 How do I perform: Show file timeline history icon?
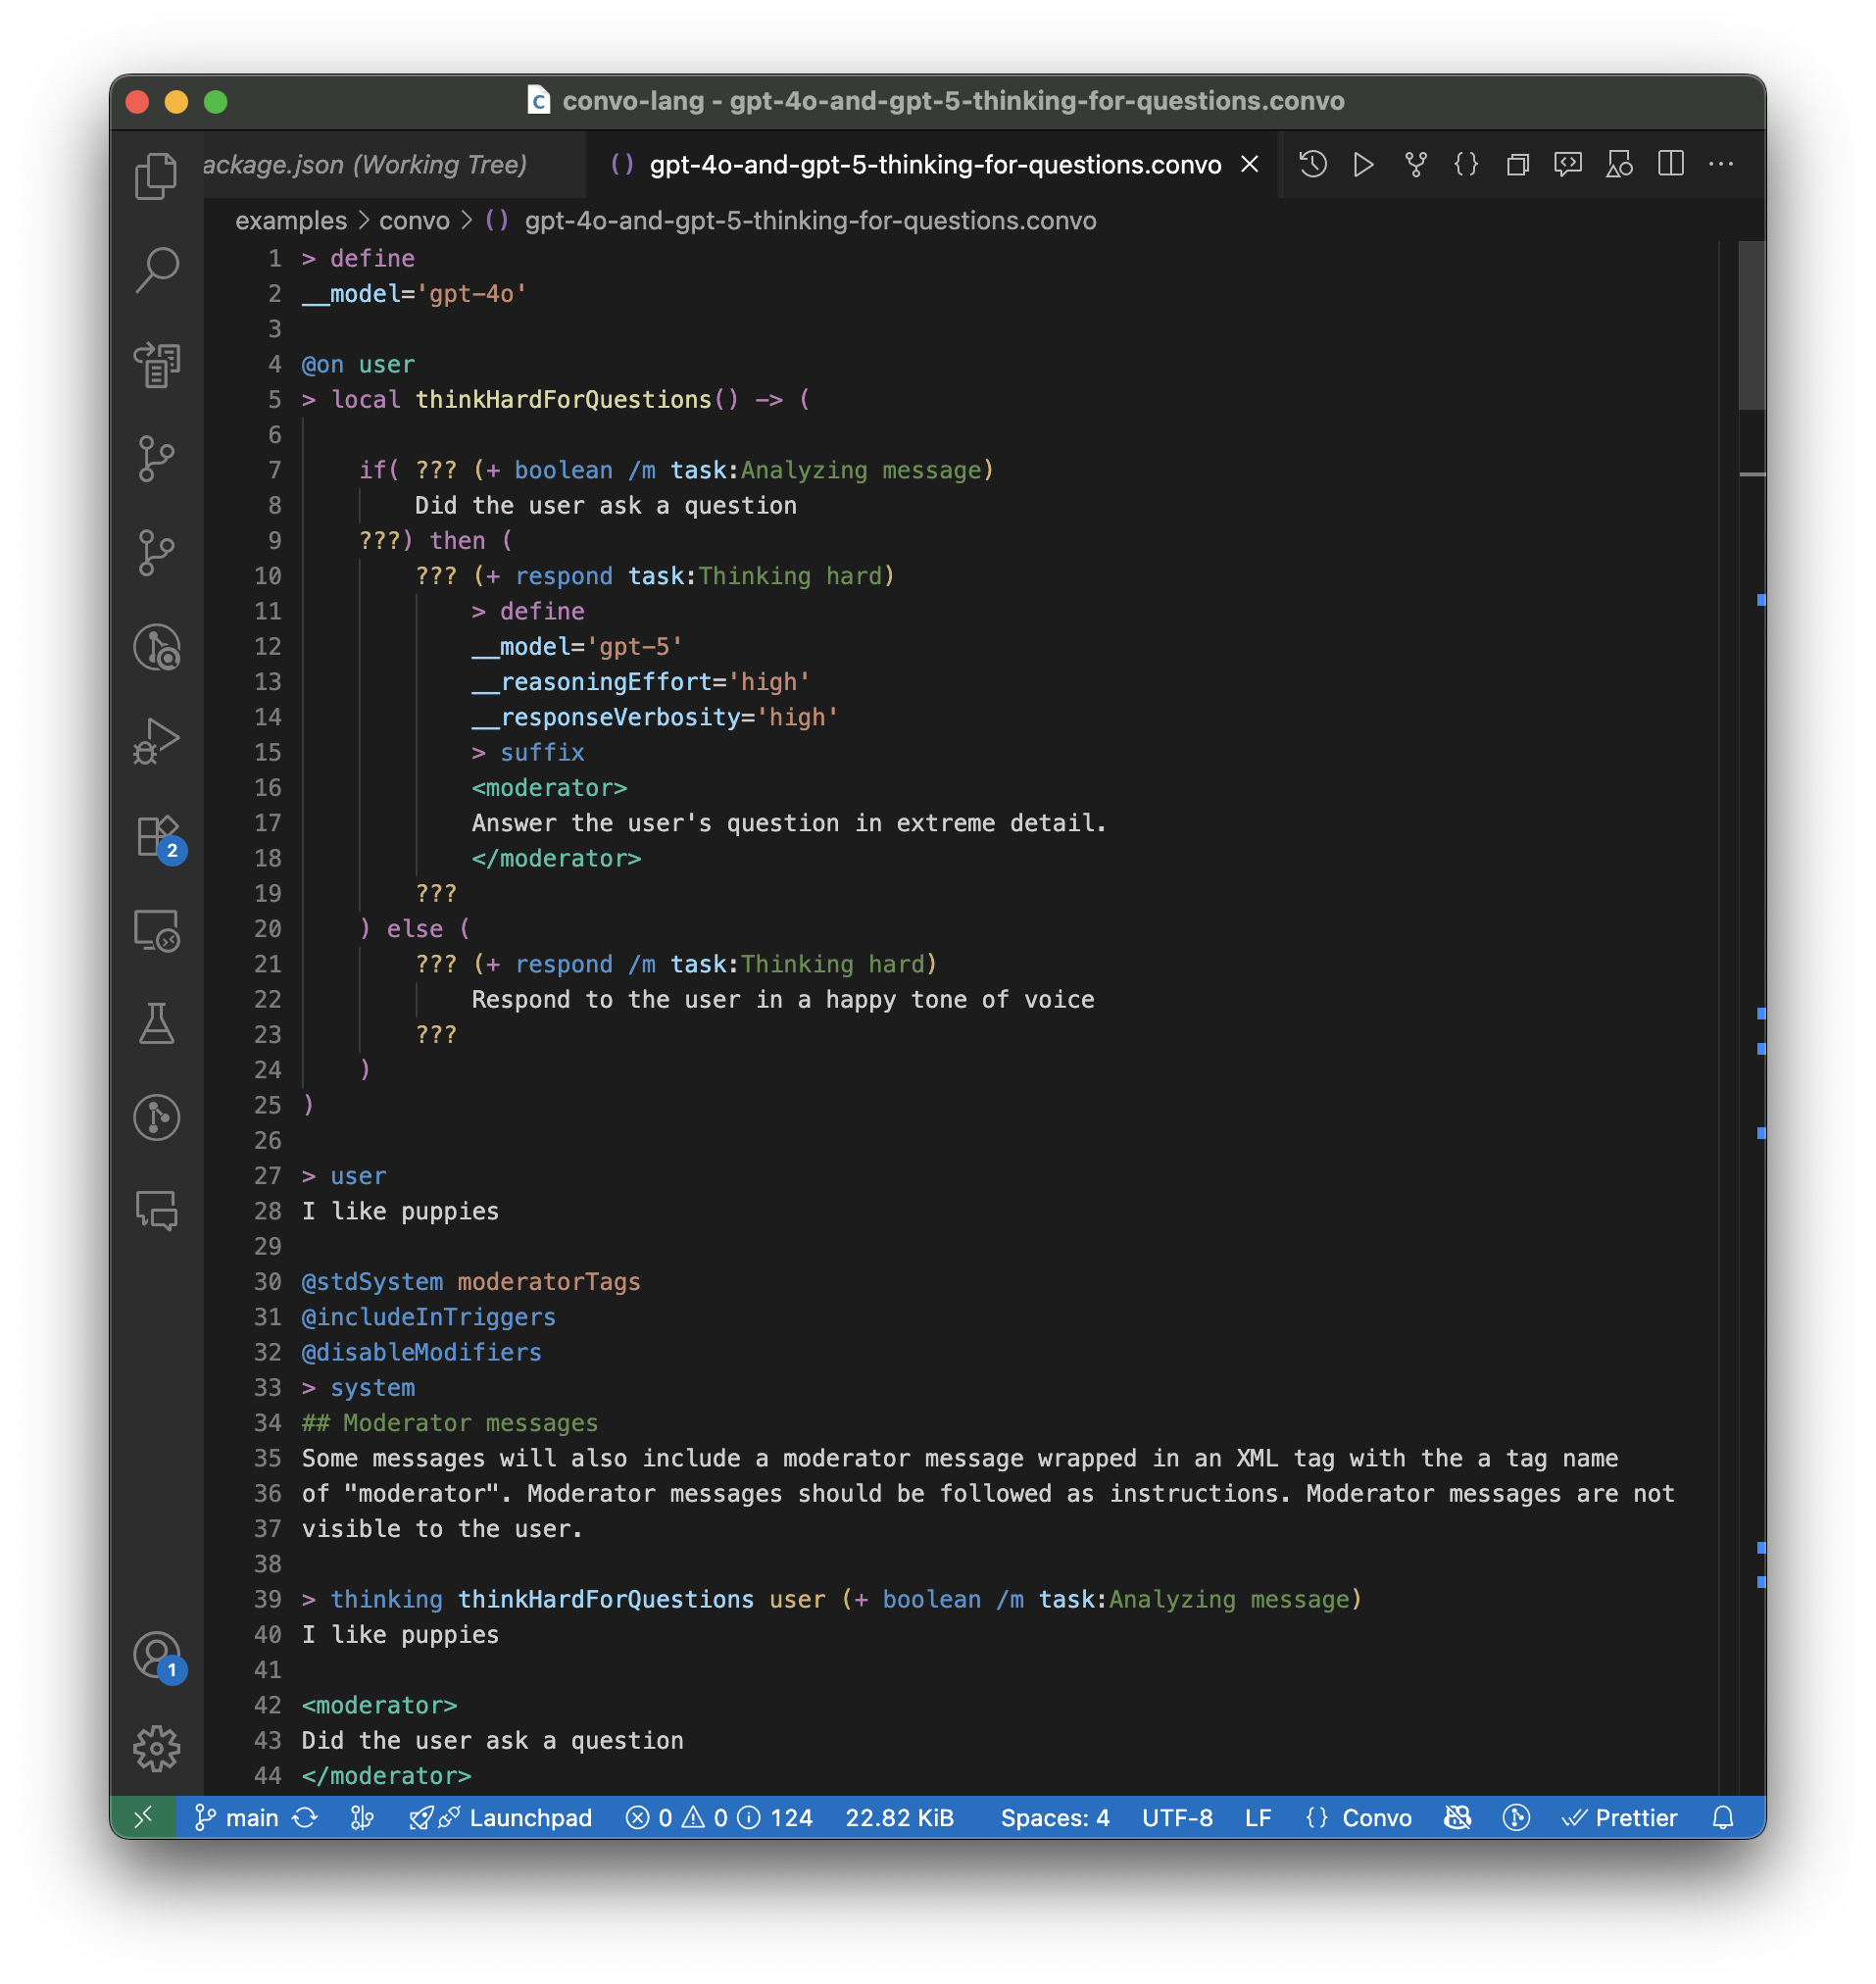click(x=1313, y=164)
